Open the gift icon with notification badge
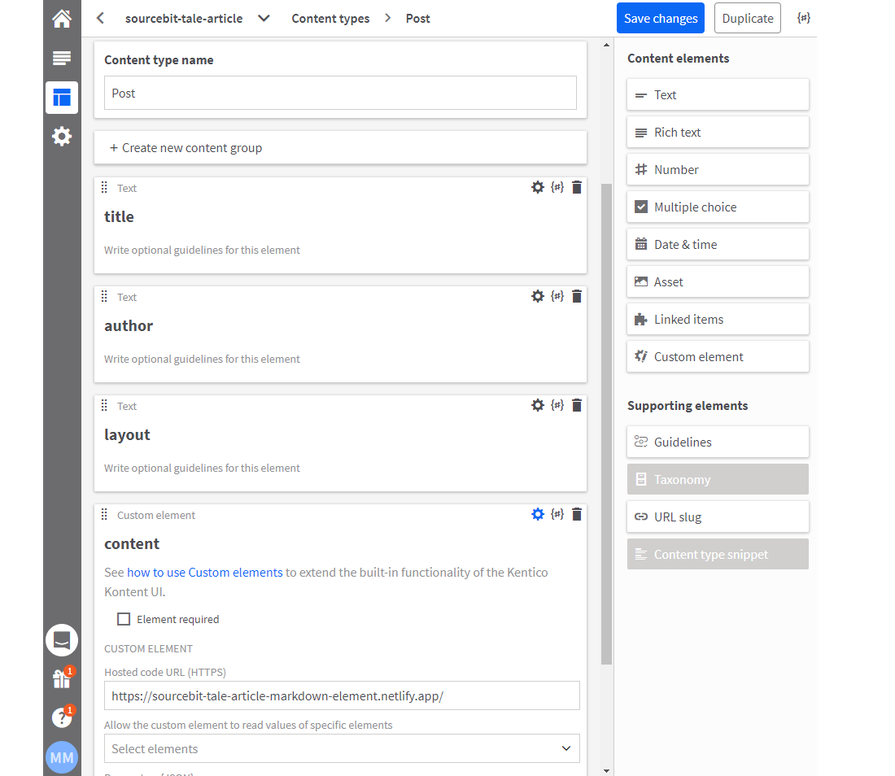The height and width of the screenshot is (776, 895). tap(62, 678)
